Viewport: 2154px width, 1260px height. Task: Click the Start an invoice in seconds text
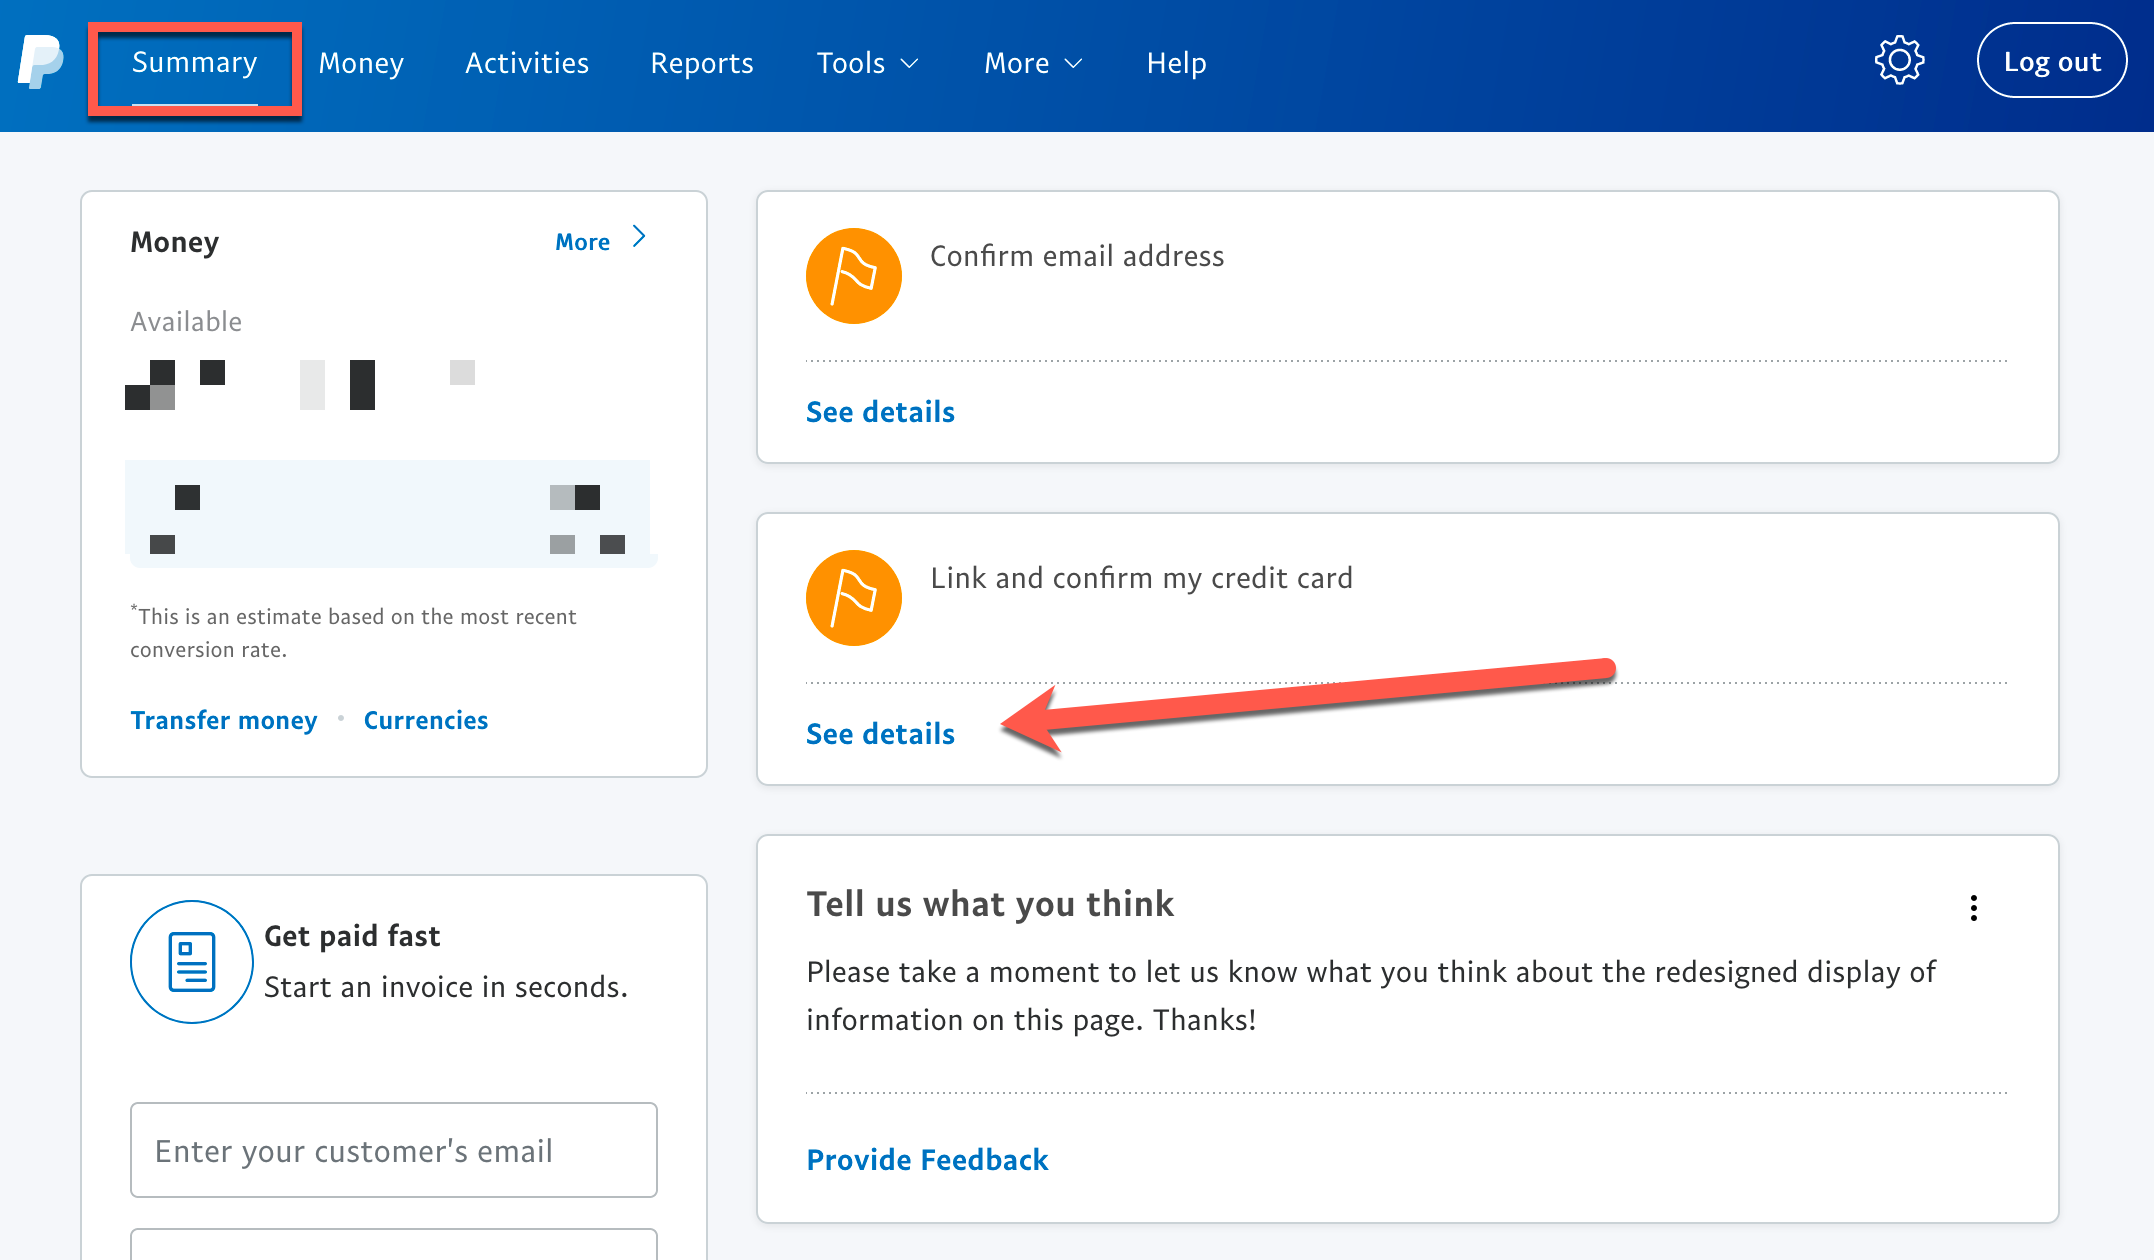point(446,987)
